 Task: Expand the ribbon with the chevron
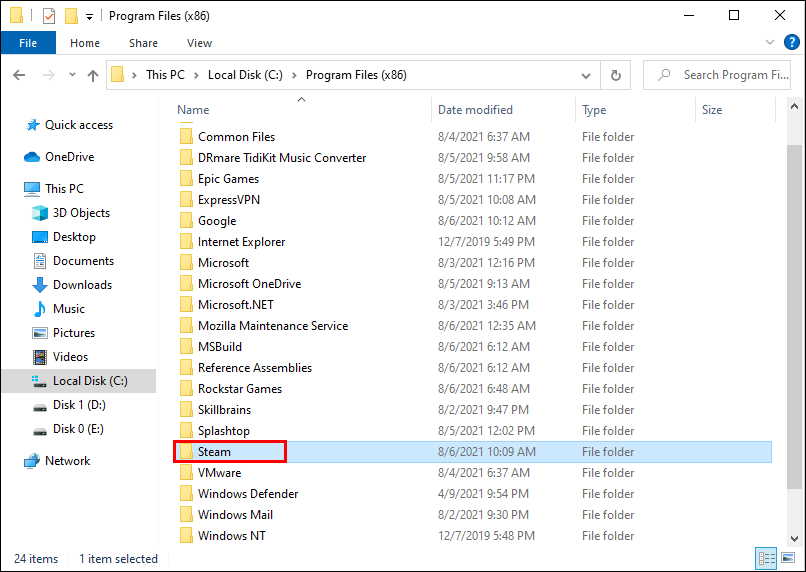click(x=770, y=42)
